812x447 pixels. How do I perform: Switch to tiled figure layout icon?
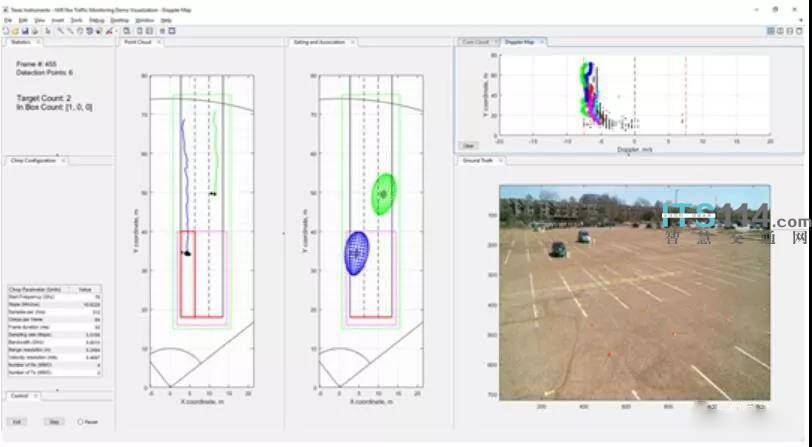pos(771,31)
